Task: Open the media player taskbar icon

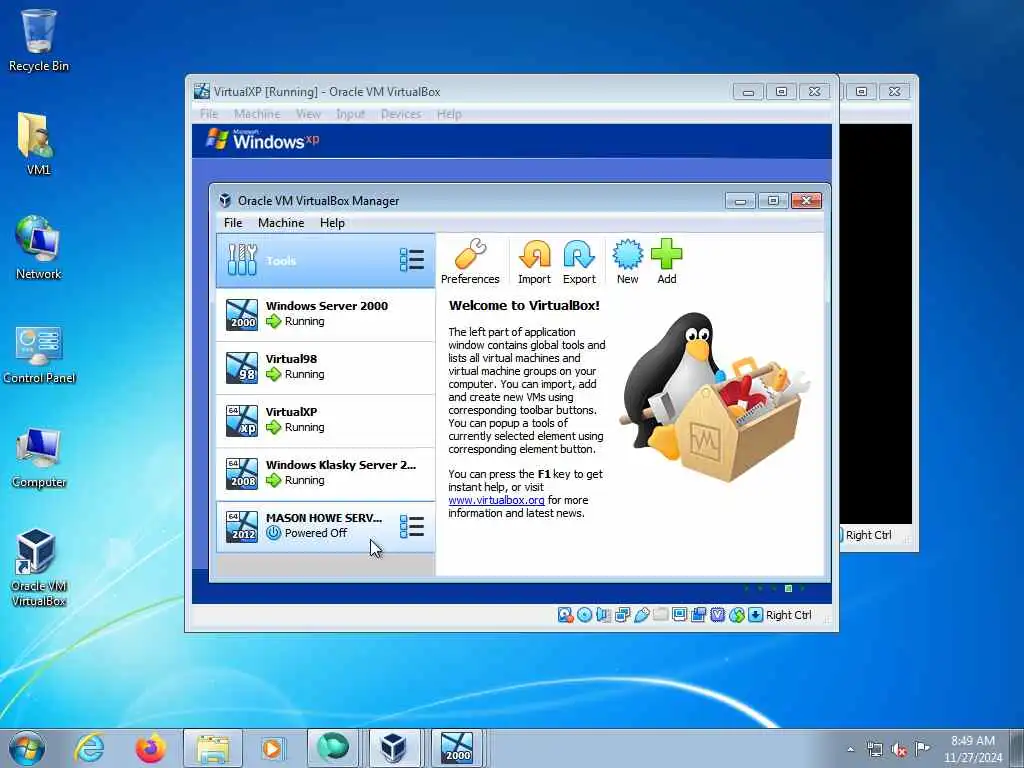Action: pyautogui.click(x=272, y=748)
